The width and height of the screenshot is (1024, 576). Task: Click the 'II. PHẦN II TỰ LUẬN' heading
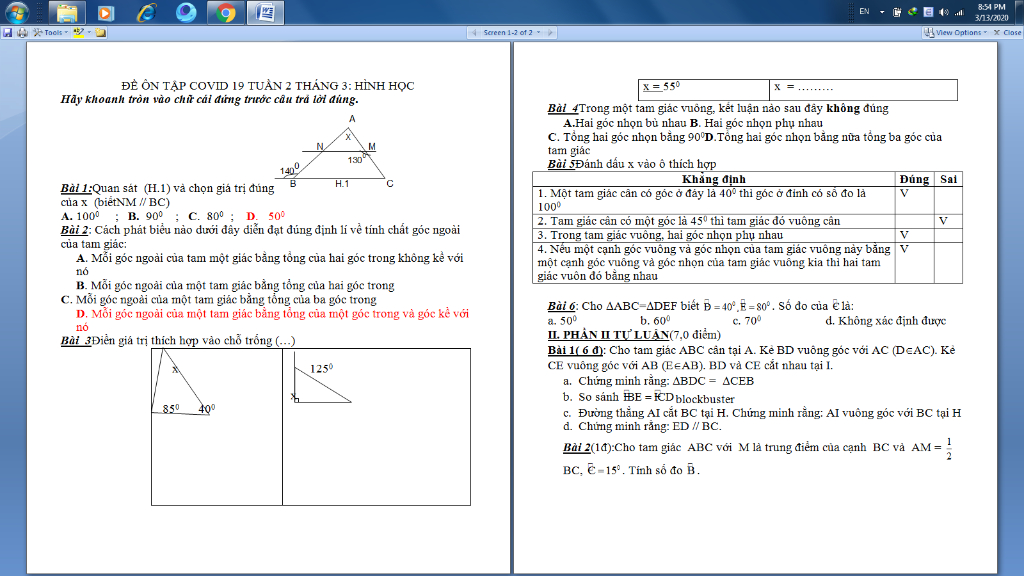(609, 335)
